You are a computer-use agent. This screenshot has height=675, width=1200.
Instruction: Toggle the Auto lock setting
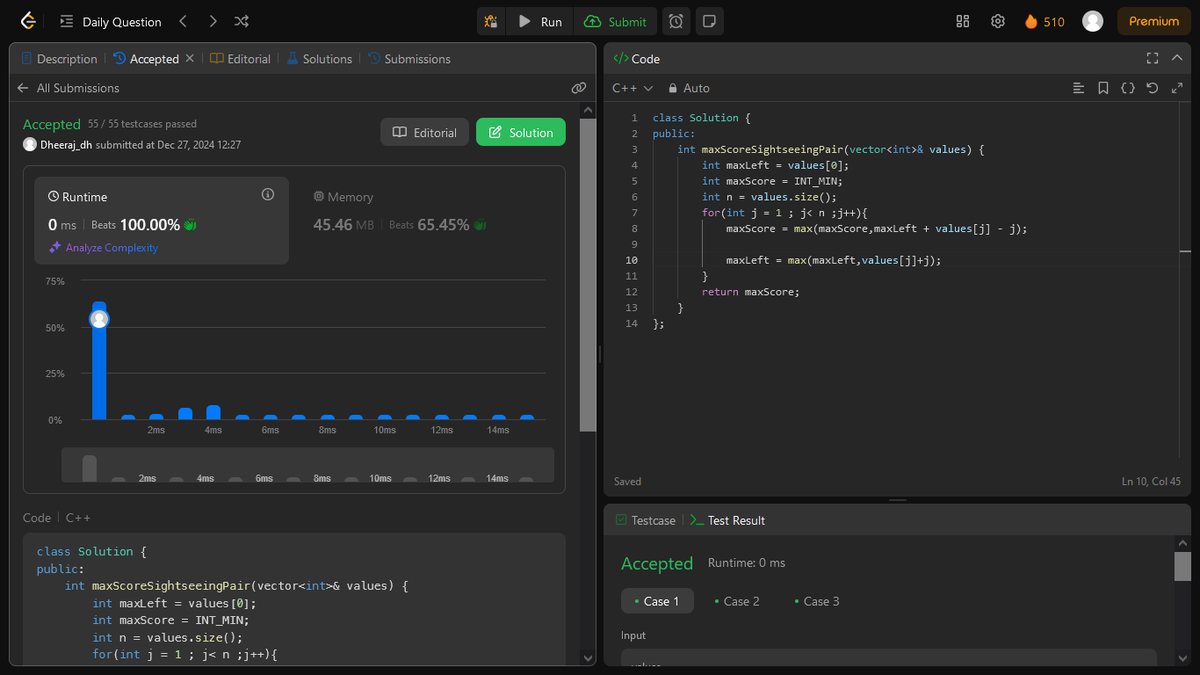click(x=689, y=88)
